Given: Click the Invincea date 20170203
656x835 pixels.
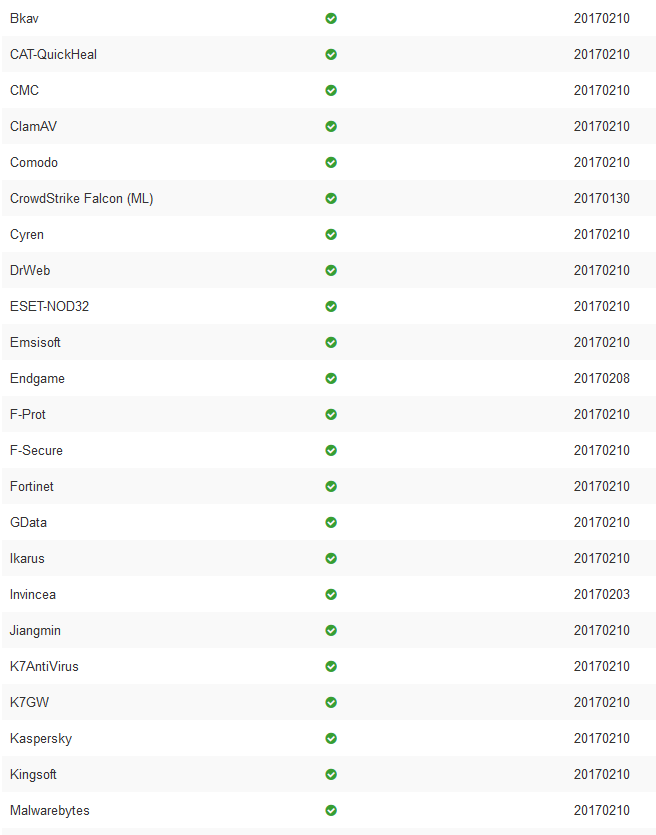Looking at the screenshot, I should pyautogui.click(x=602, y=594).
